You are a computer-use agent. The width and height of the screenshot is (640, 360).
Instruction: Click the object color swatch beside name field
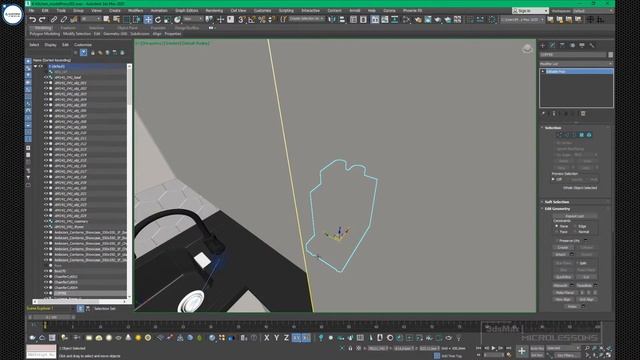point(611,55)
